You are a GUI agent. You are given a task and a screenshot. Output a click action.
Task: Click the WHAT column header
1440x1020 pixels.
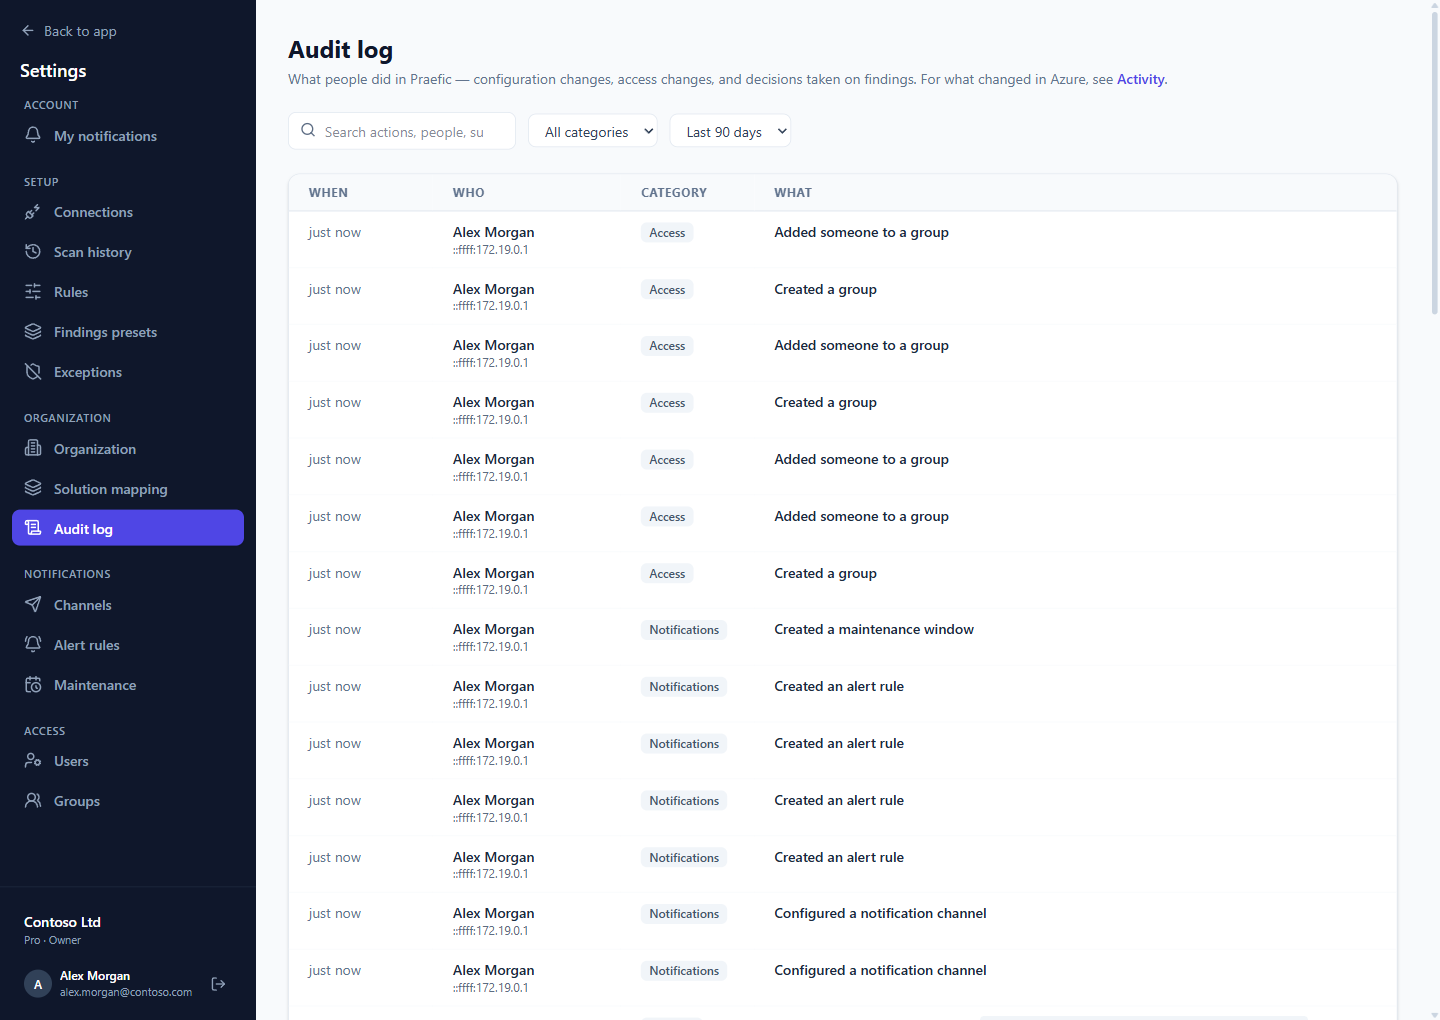pos(793,193)
